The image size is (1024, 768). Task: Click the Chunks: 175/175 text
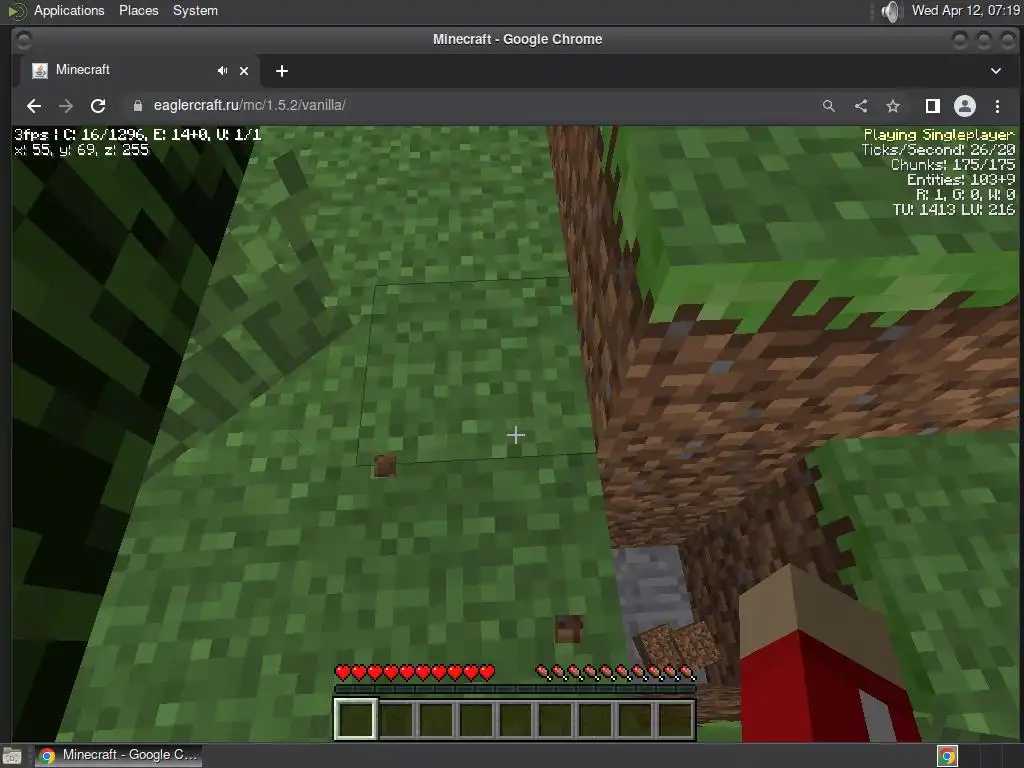pyautogui.click(x=953, y=165)
